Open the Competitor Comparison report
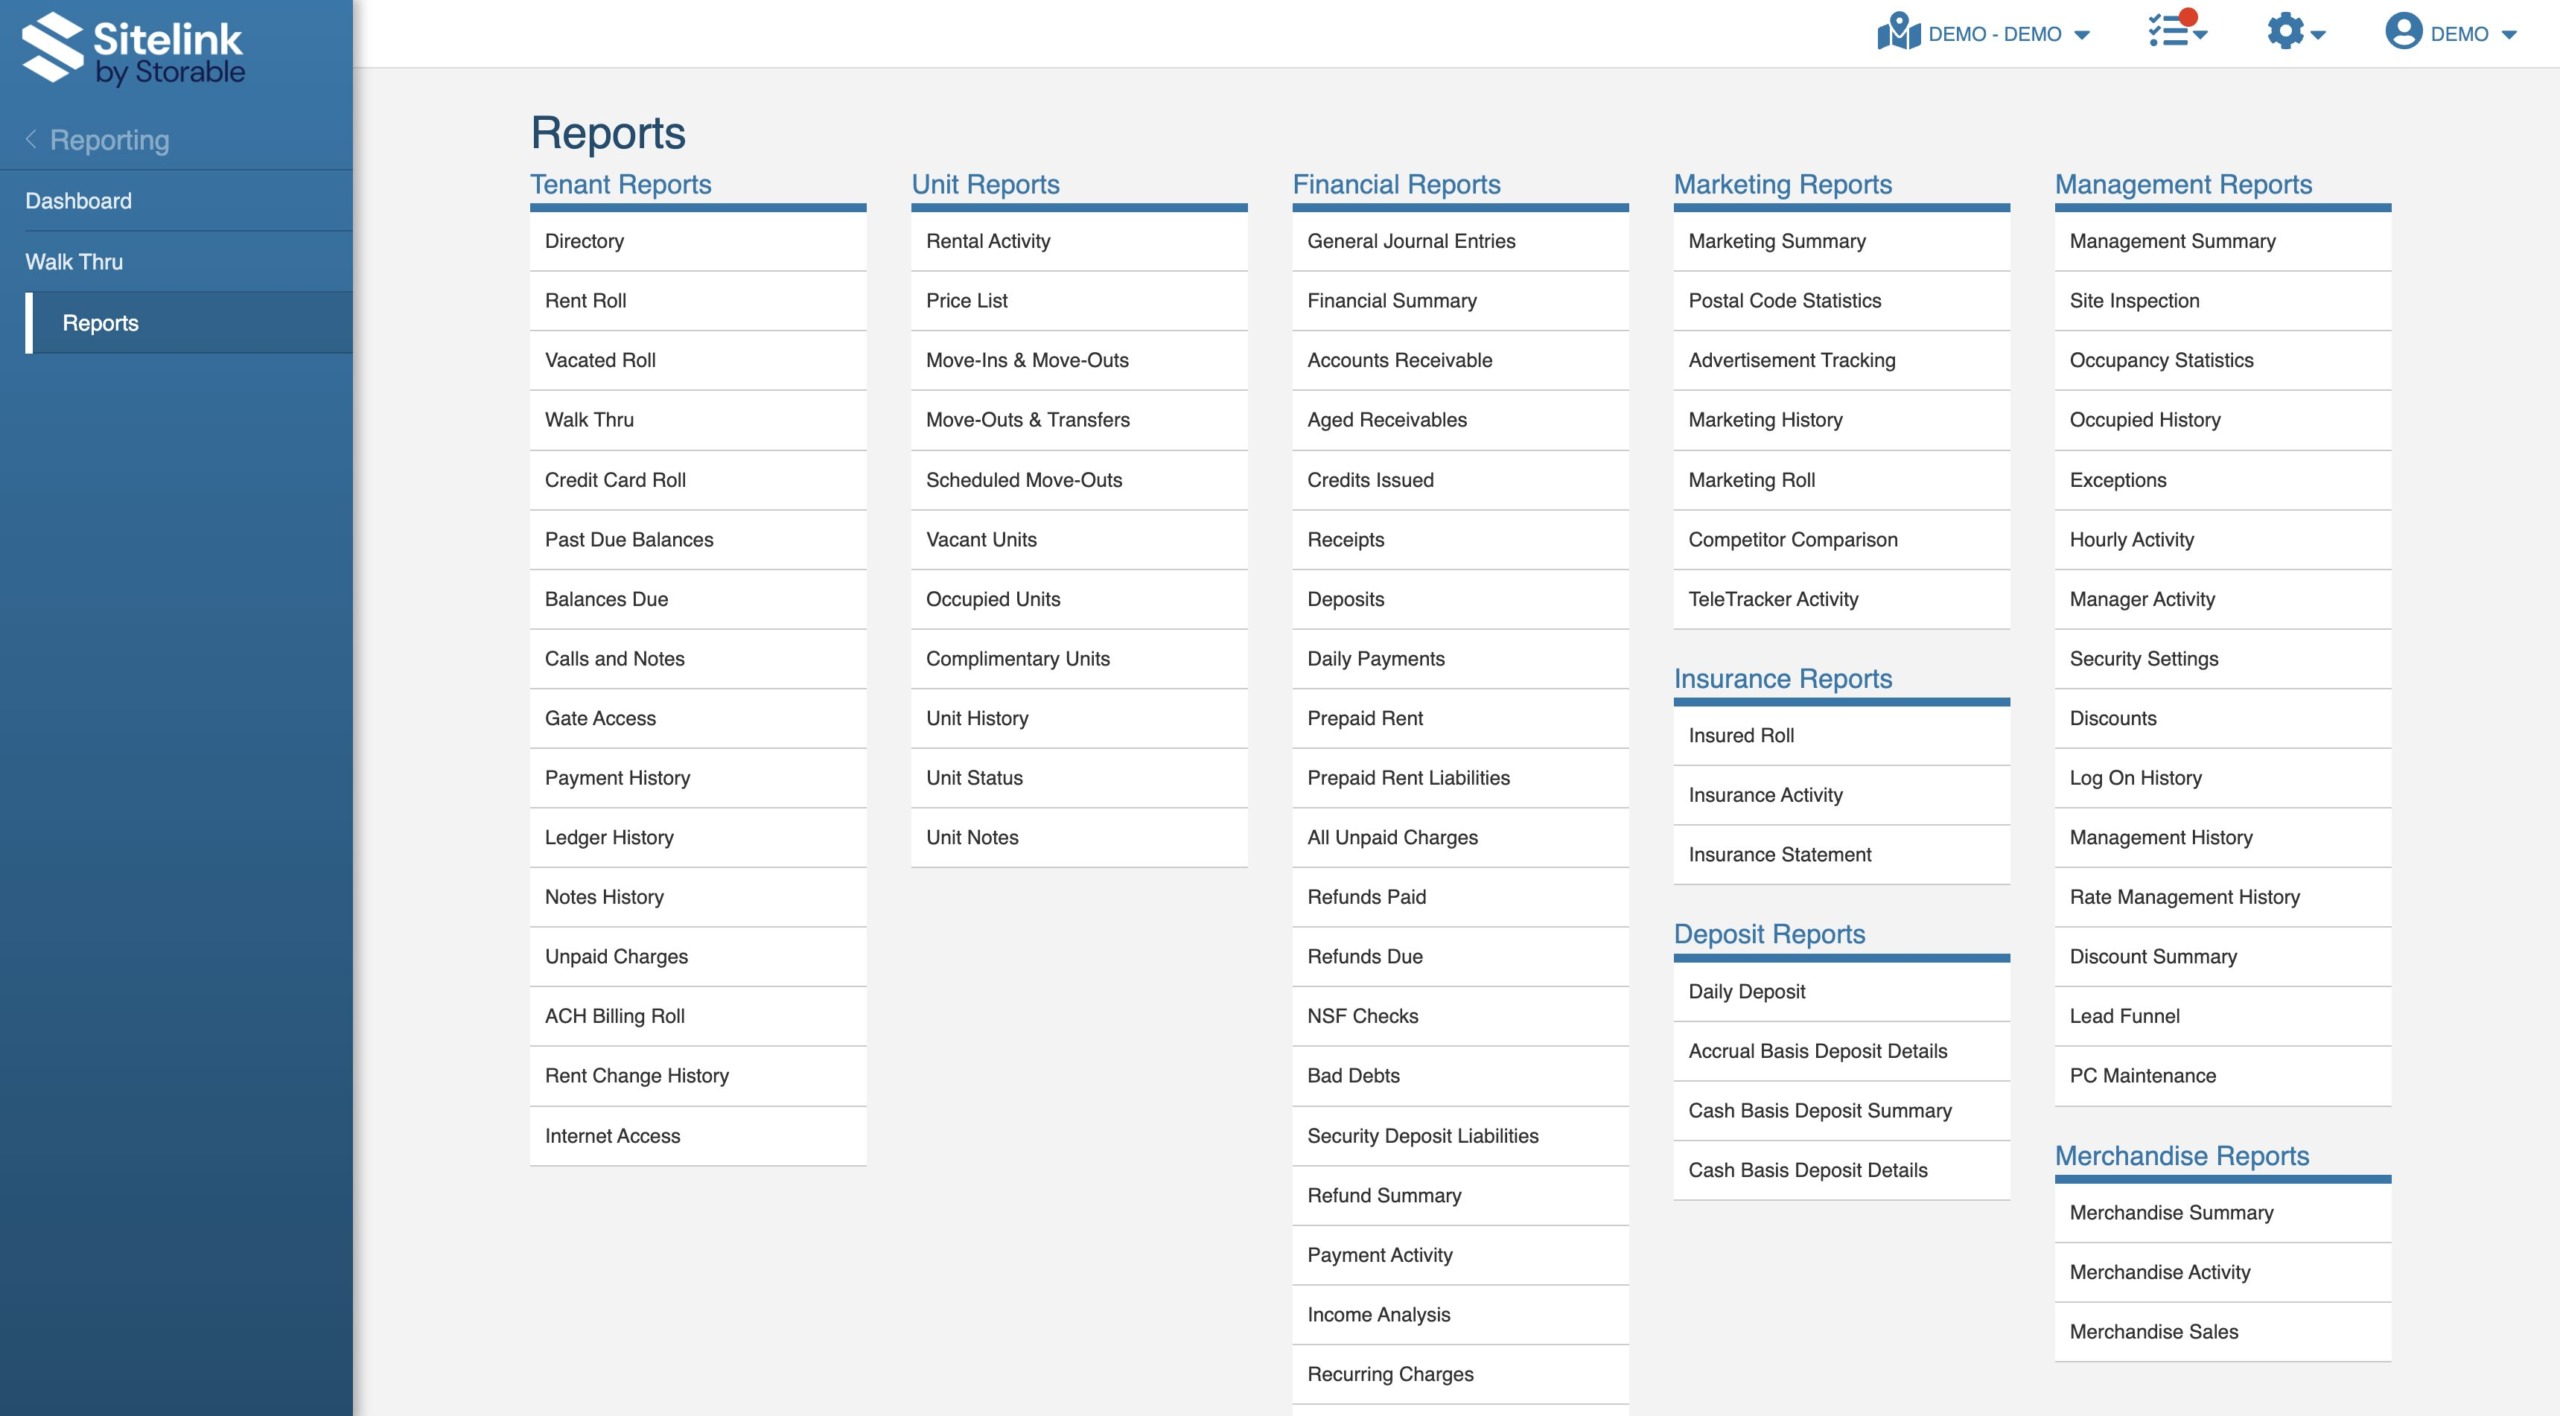2560x1416 pixels. click(1792, 540)
